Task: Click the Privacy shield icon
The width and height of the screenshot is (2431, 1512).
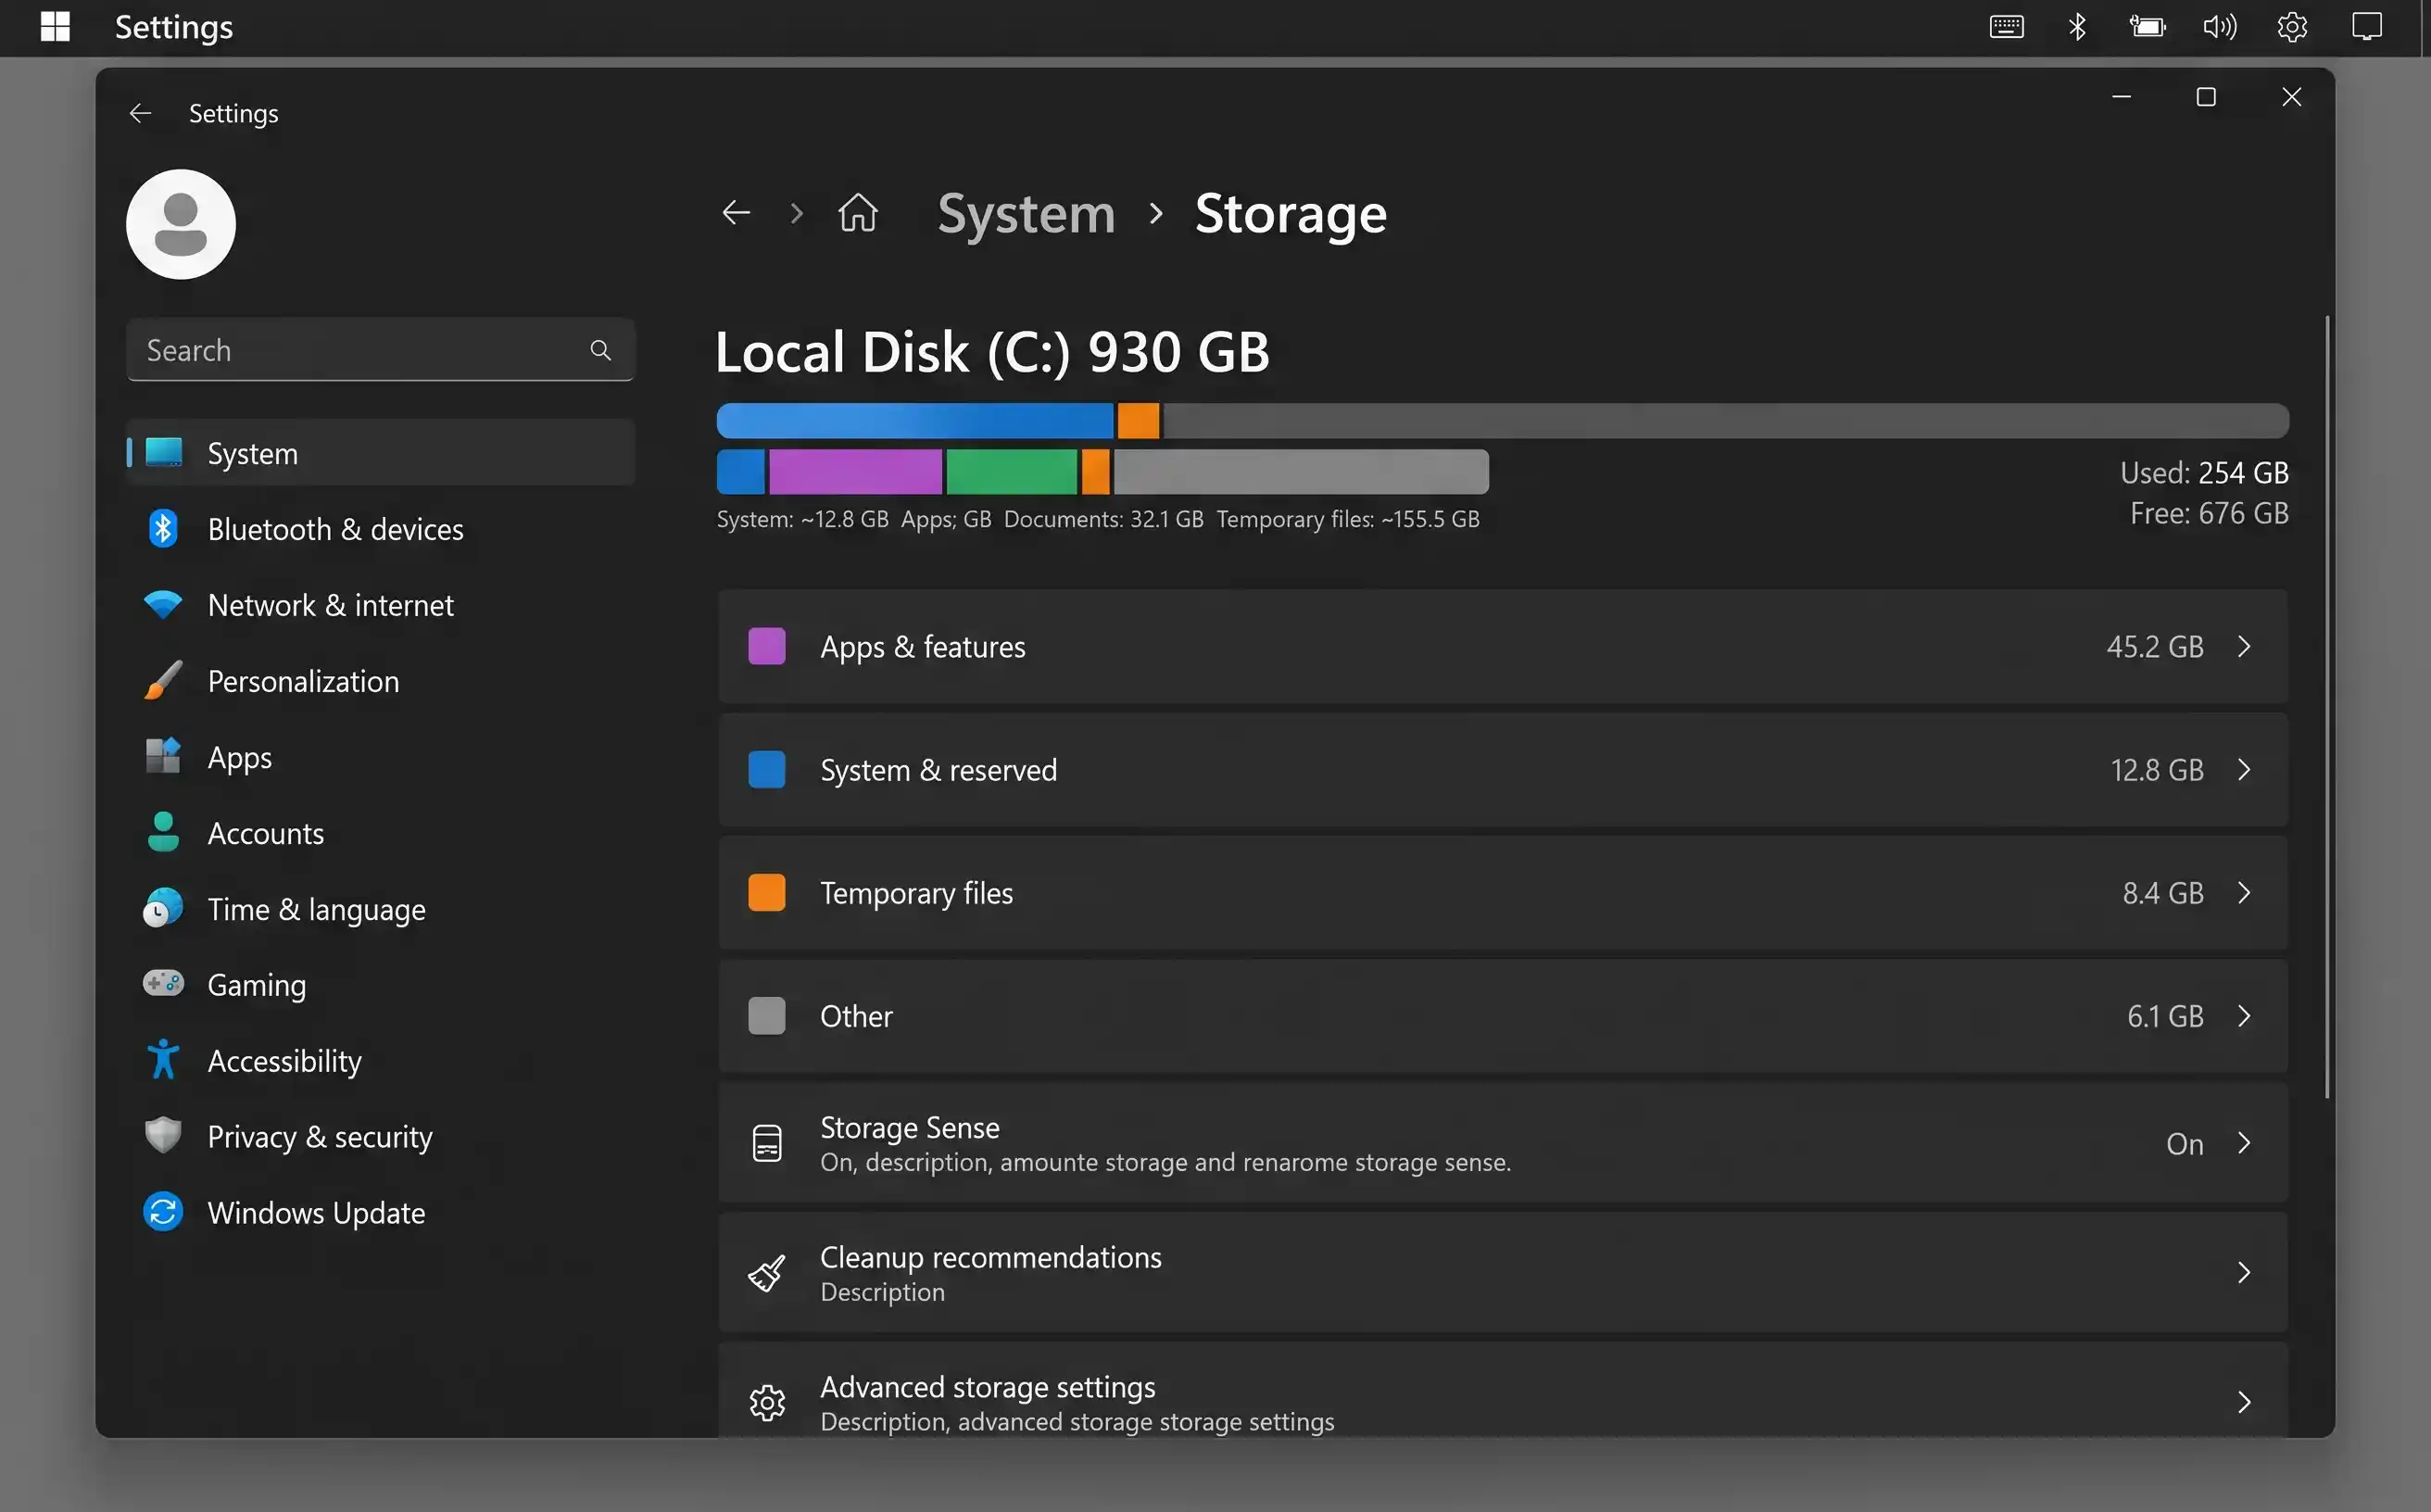Action: coord(163,1136)
